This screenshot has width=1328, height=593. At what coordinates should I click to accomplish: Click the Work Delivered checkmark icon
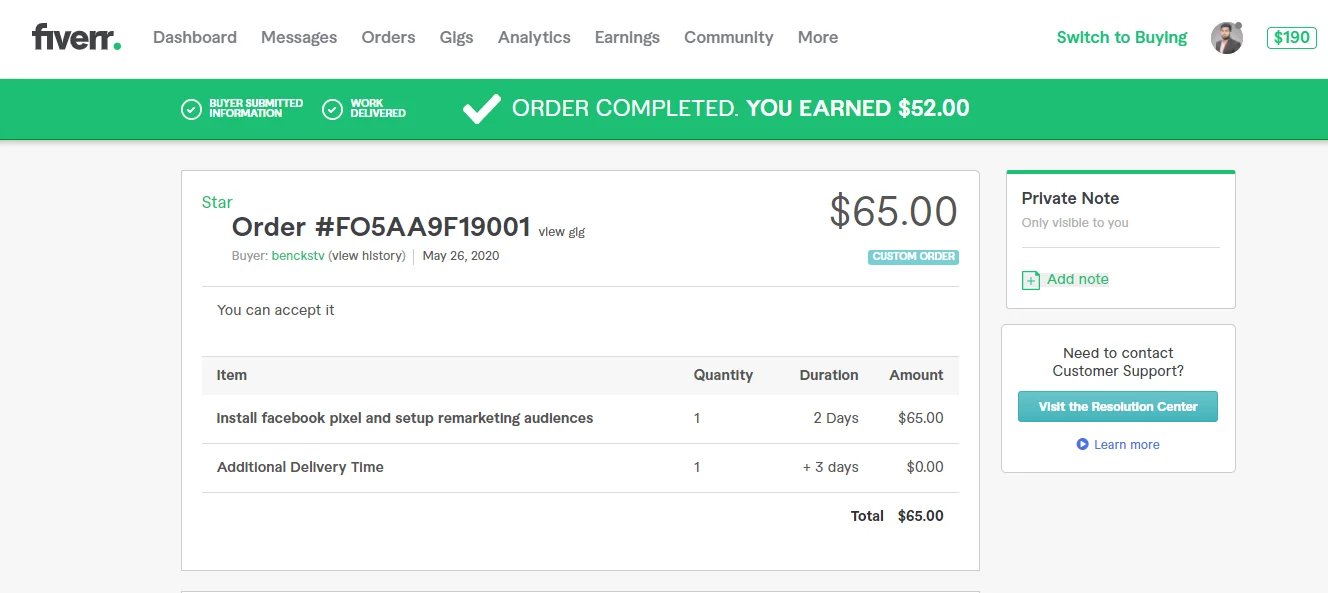point(333,109)
